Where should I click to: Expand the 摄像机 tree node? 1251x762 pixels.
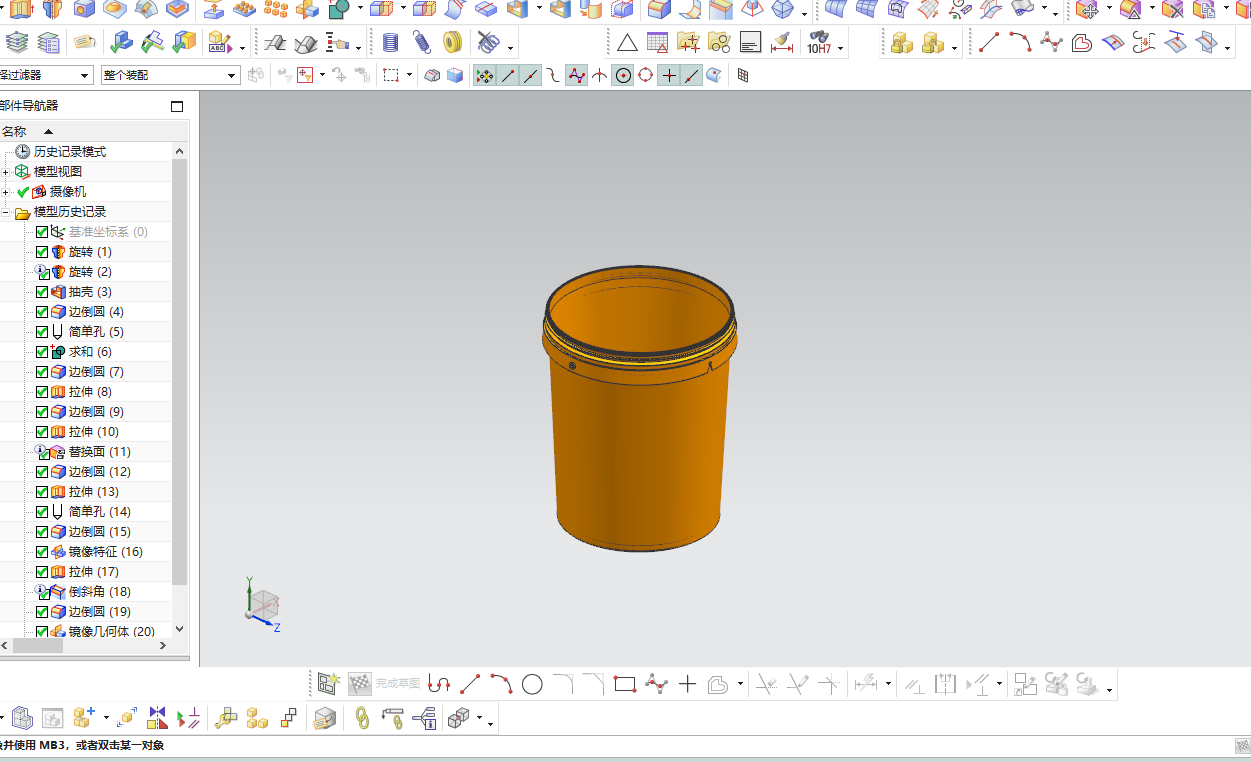(6, 192)
